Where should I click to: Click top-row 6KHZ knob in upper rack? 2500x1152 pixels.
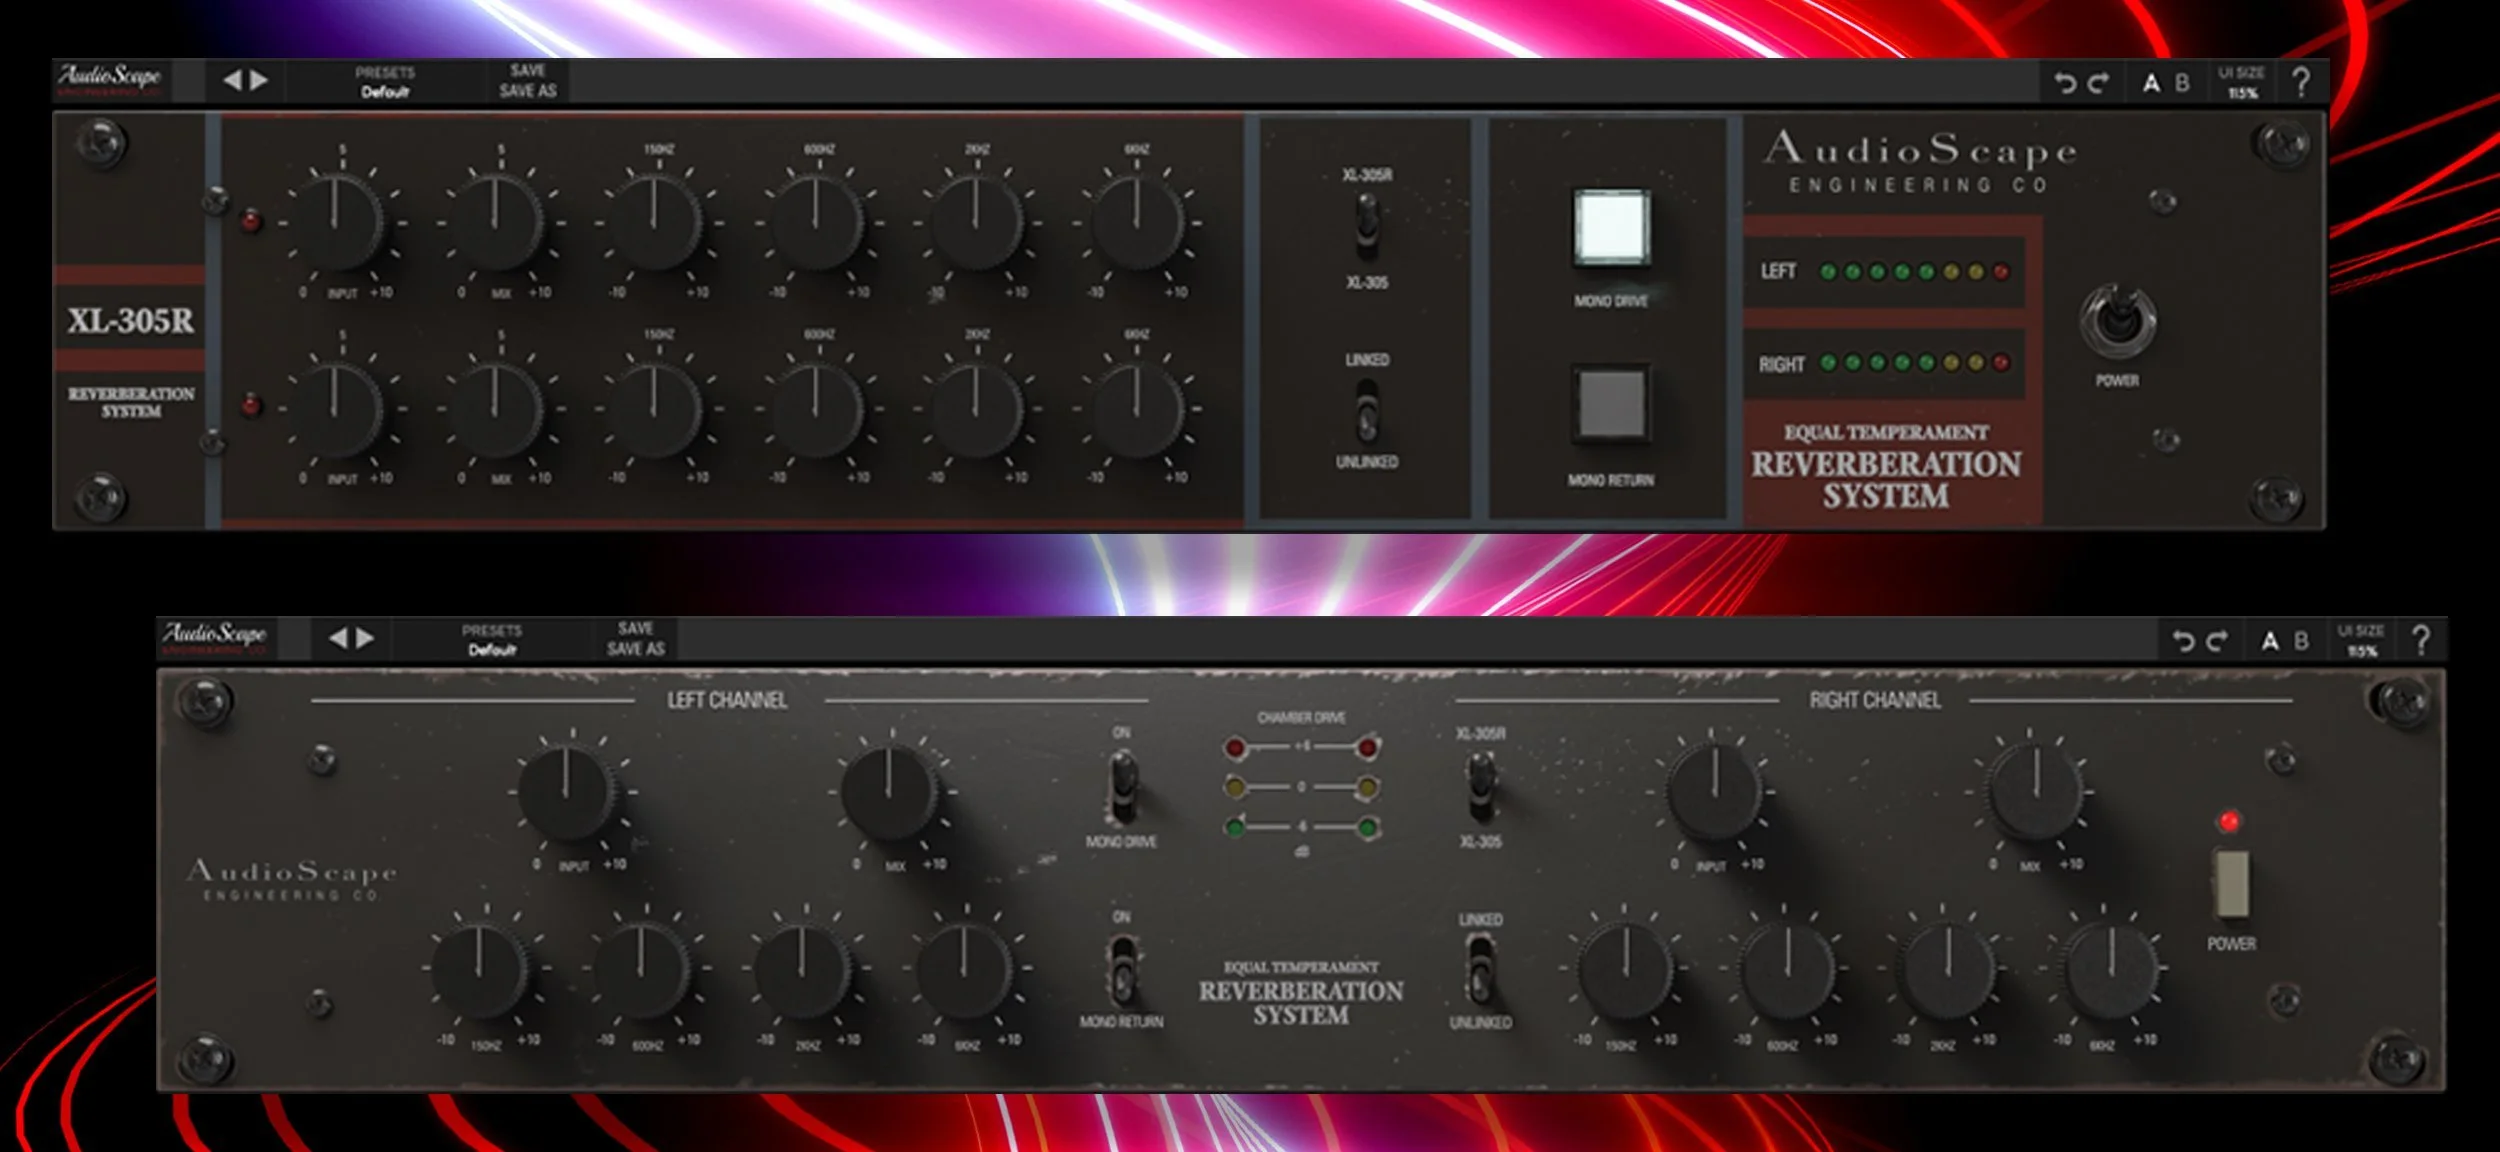tap(1136, 222)
